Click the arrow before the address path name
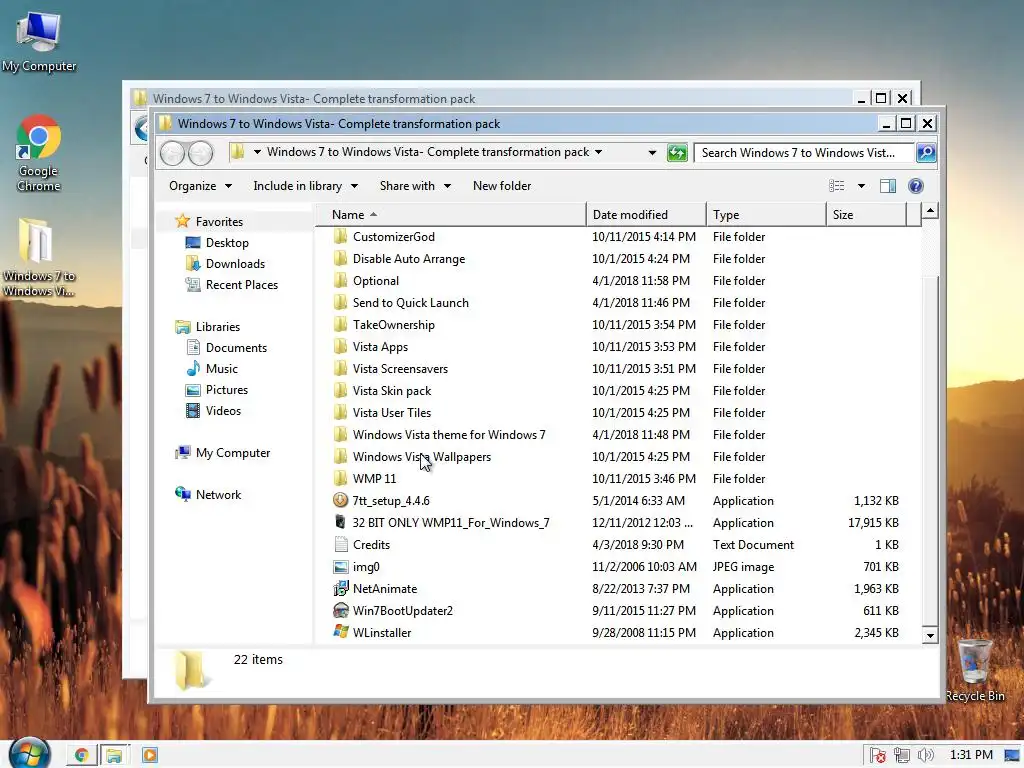Viewport: 1024px width, 768px height. click(257, 152)
